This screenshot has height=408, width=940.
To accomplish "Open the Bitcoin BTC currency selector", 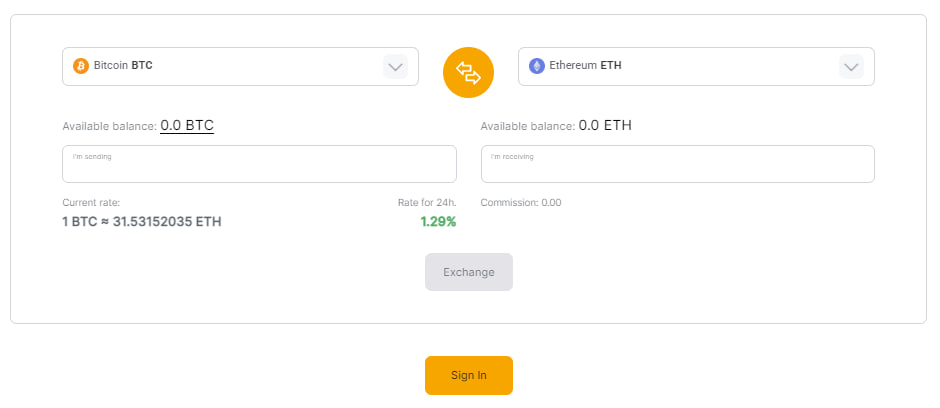I will click(240, 67).
